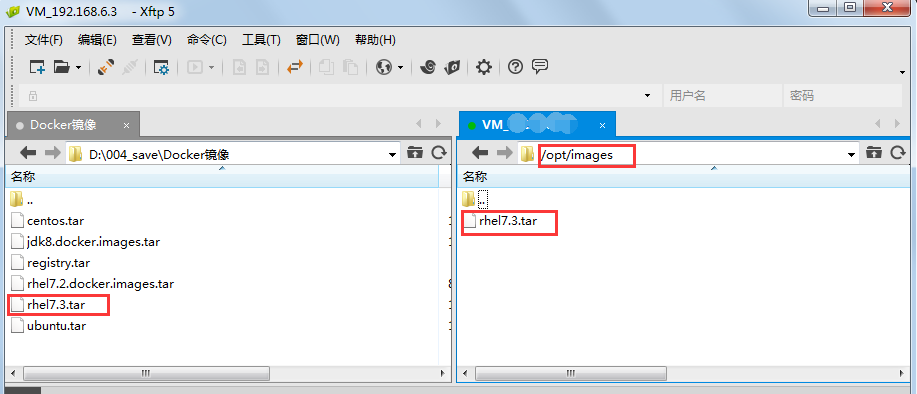Open Session Properties icon with gear
Screen dimensions: 917x394
click(x=161, y=67)
